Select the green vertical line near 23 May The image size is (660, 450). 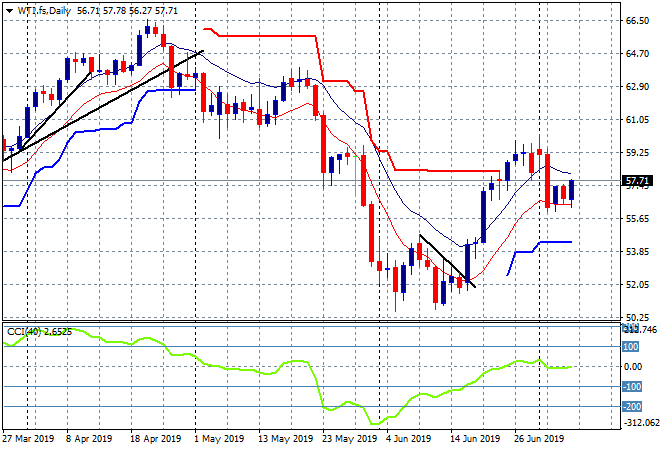click(356, 176)
